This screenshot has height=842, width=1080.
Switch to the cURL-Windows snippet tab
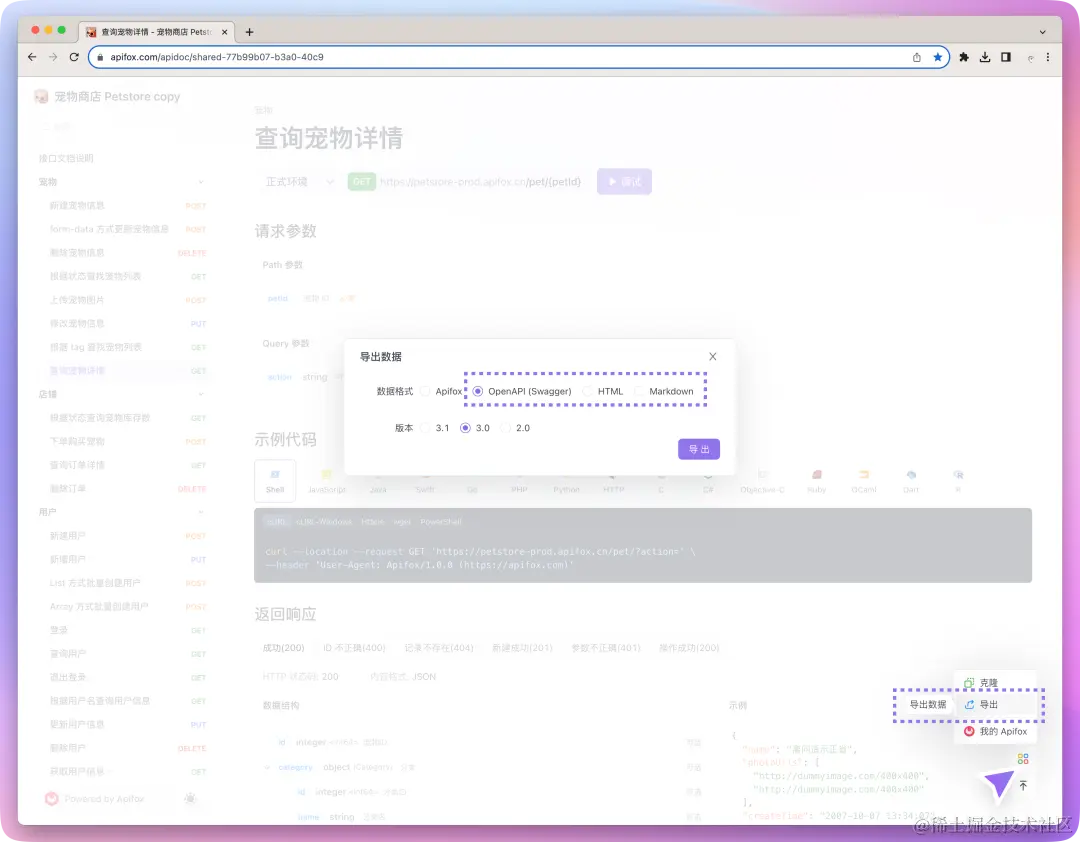[324, 522]
